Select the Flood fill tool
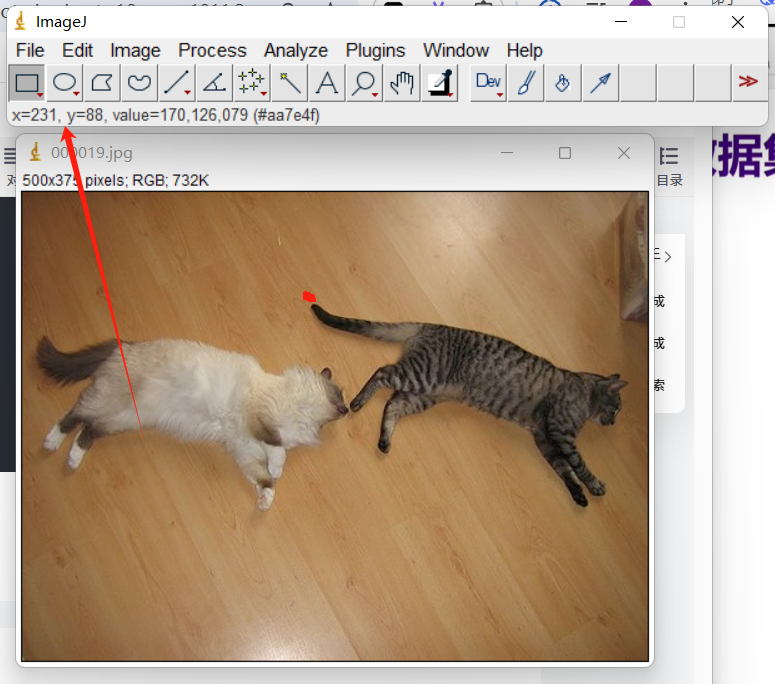Image resolution: width=775 pixels, height=684 pixels. (x=563, y=83)
